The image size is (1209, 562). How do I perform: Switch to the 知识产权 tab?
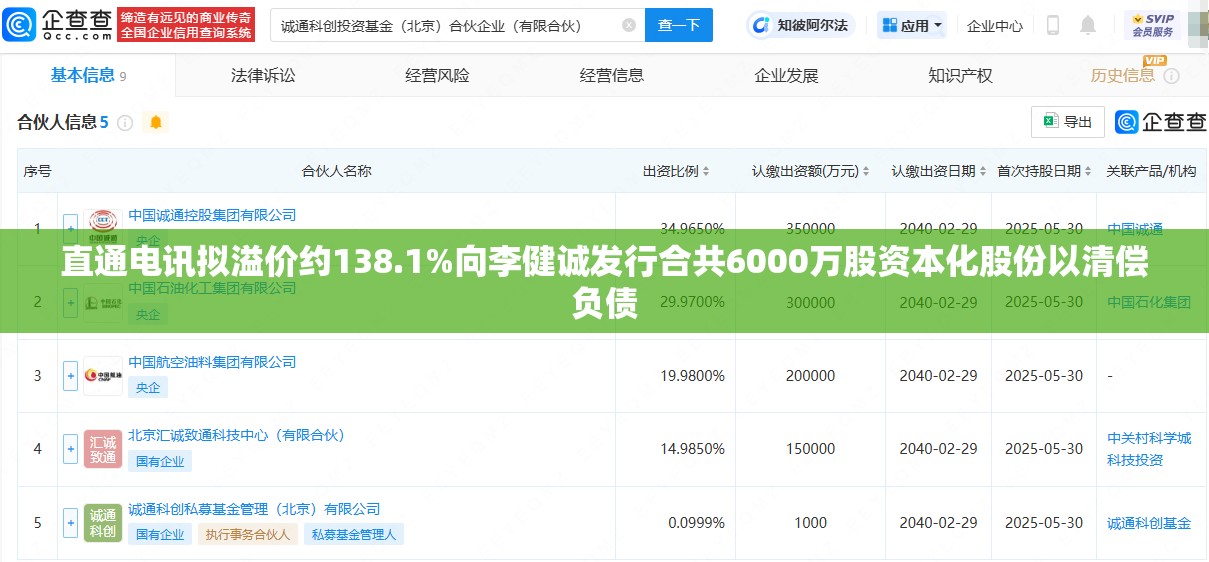coord(960,75)
